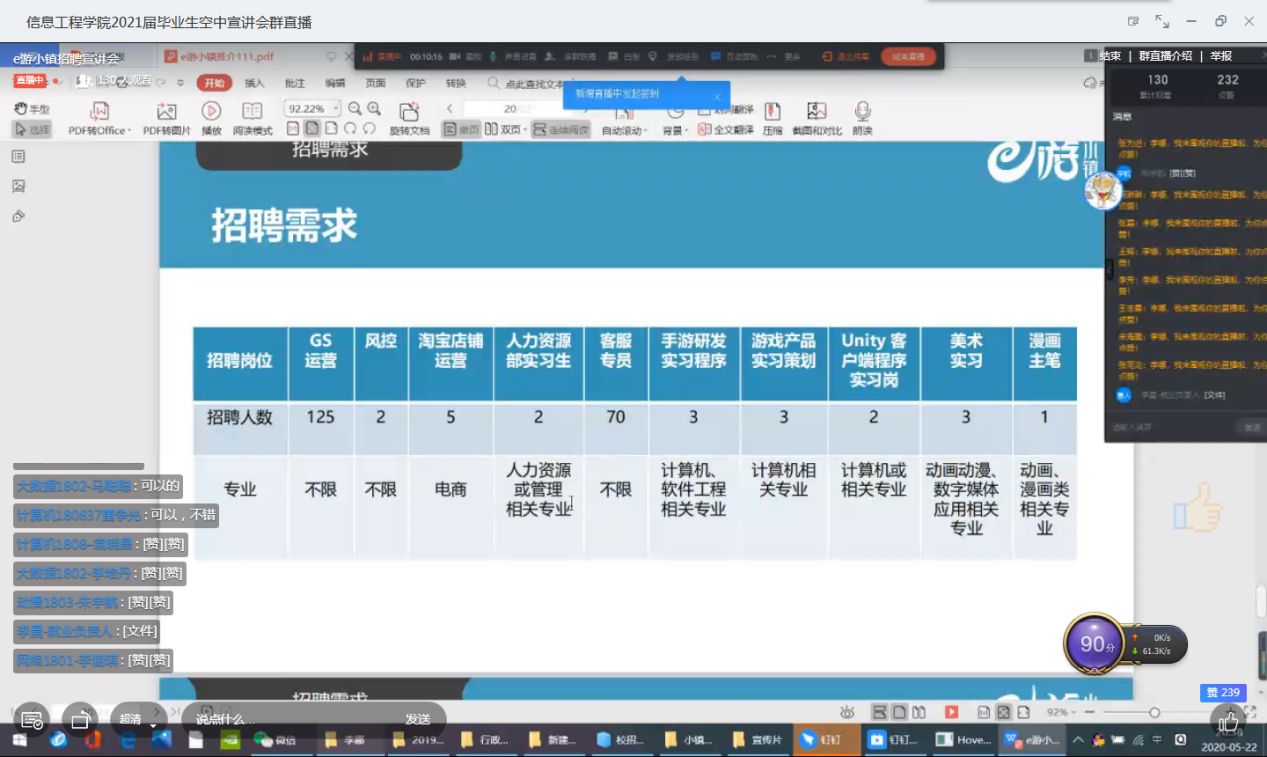
Task: Switch to 双页 double page view
Action: pos(506,129)
